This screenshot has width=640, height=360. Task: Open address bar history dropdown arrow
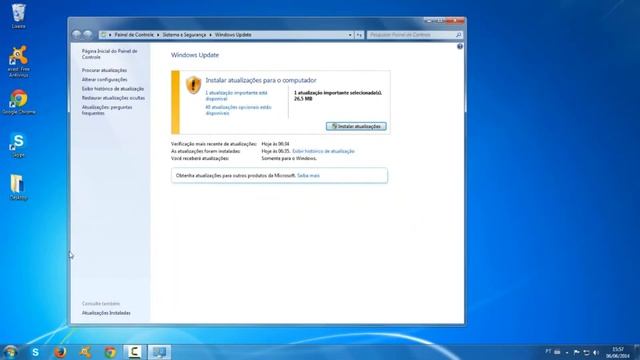(x=350, y=35)
